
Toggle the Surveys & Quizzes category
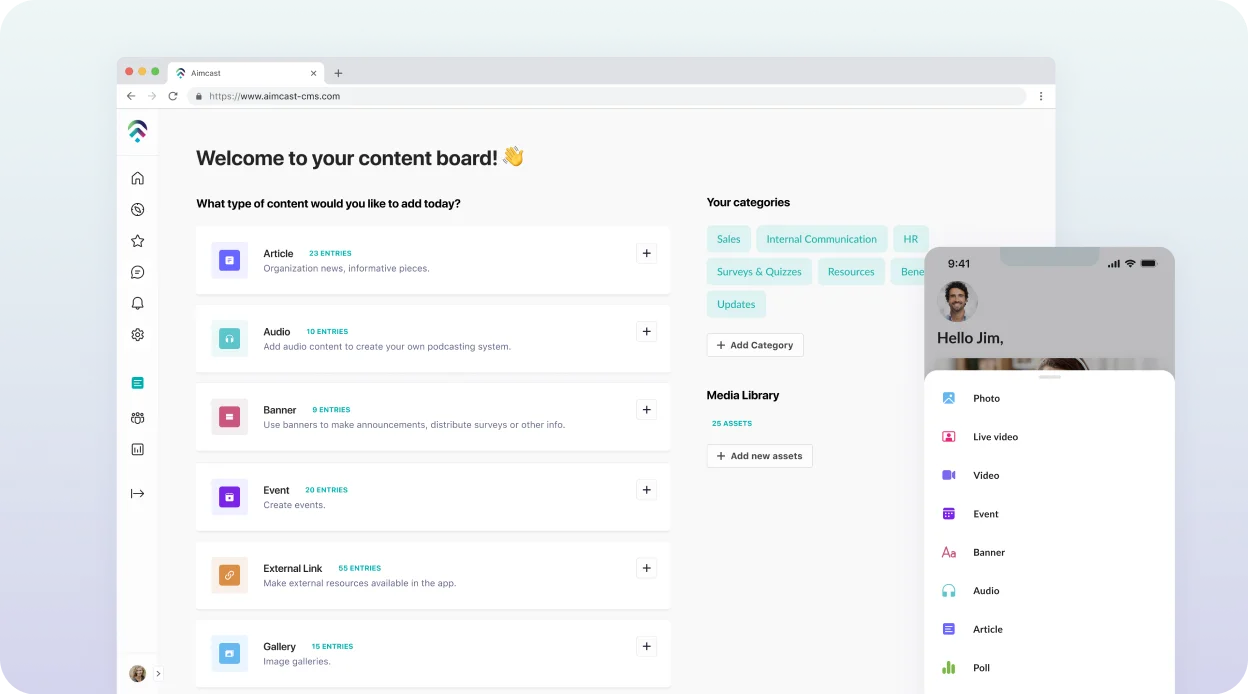click(x=759, y=272)
